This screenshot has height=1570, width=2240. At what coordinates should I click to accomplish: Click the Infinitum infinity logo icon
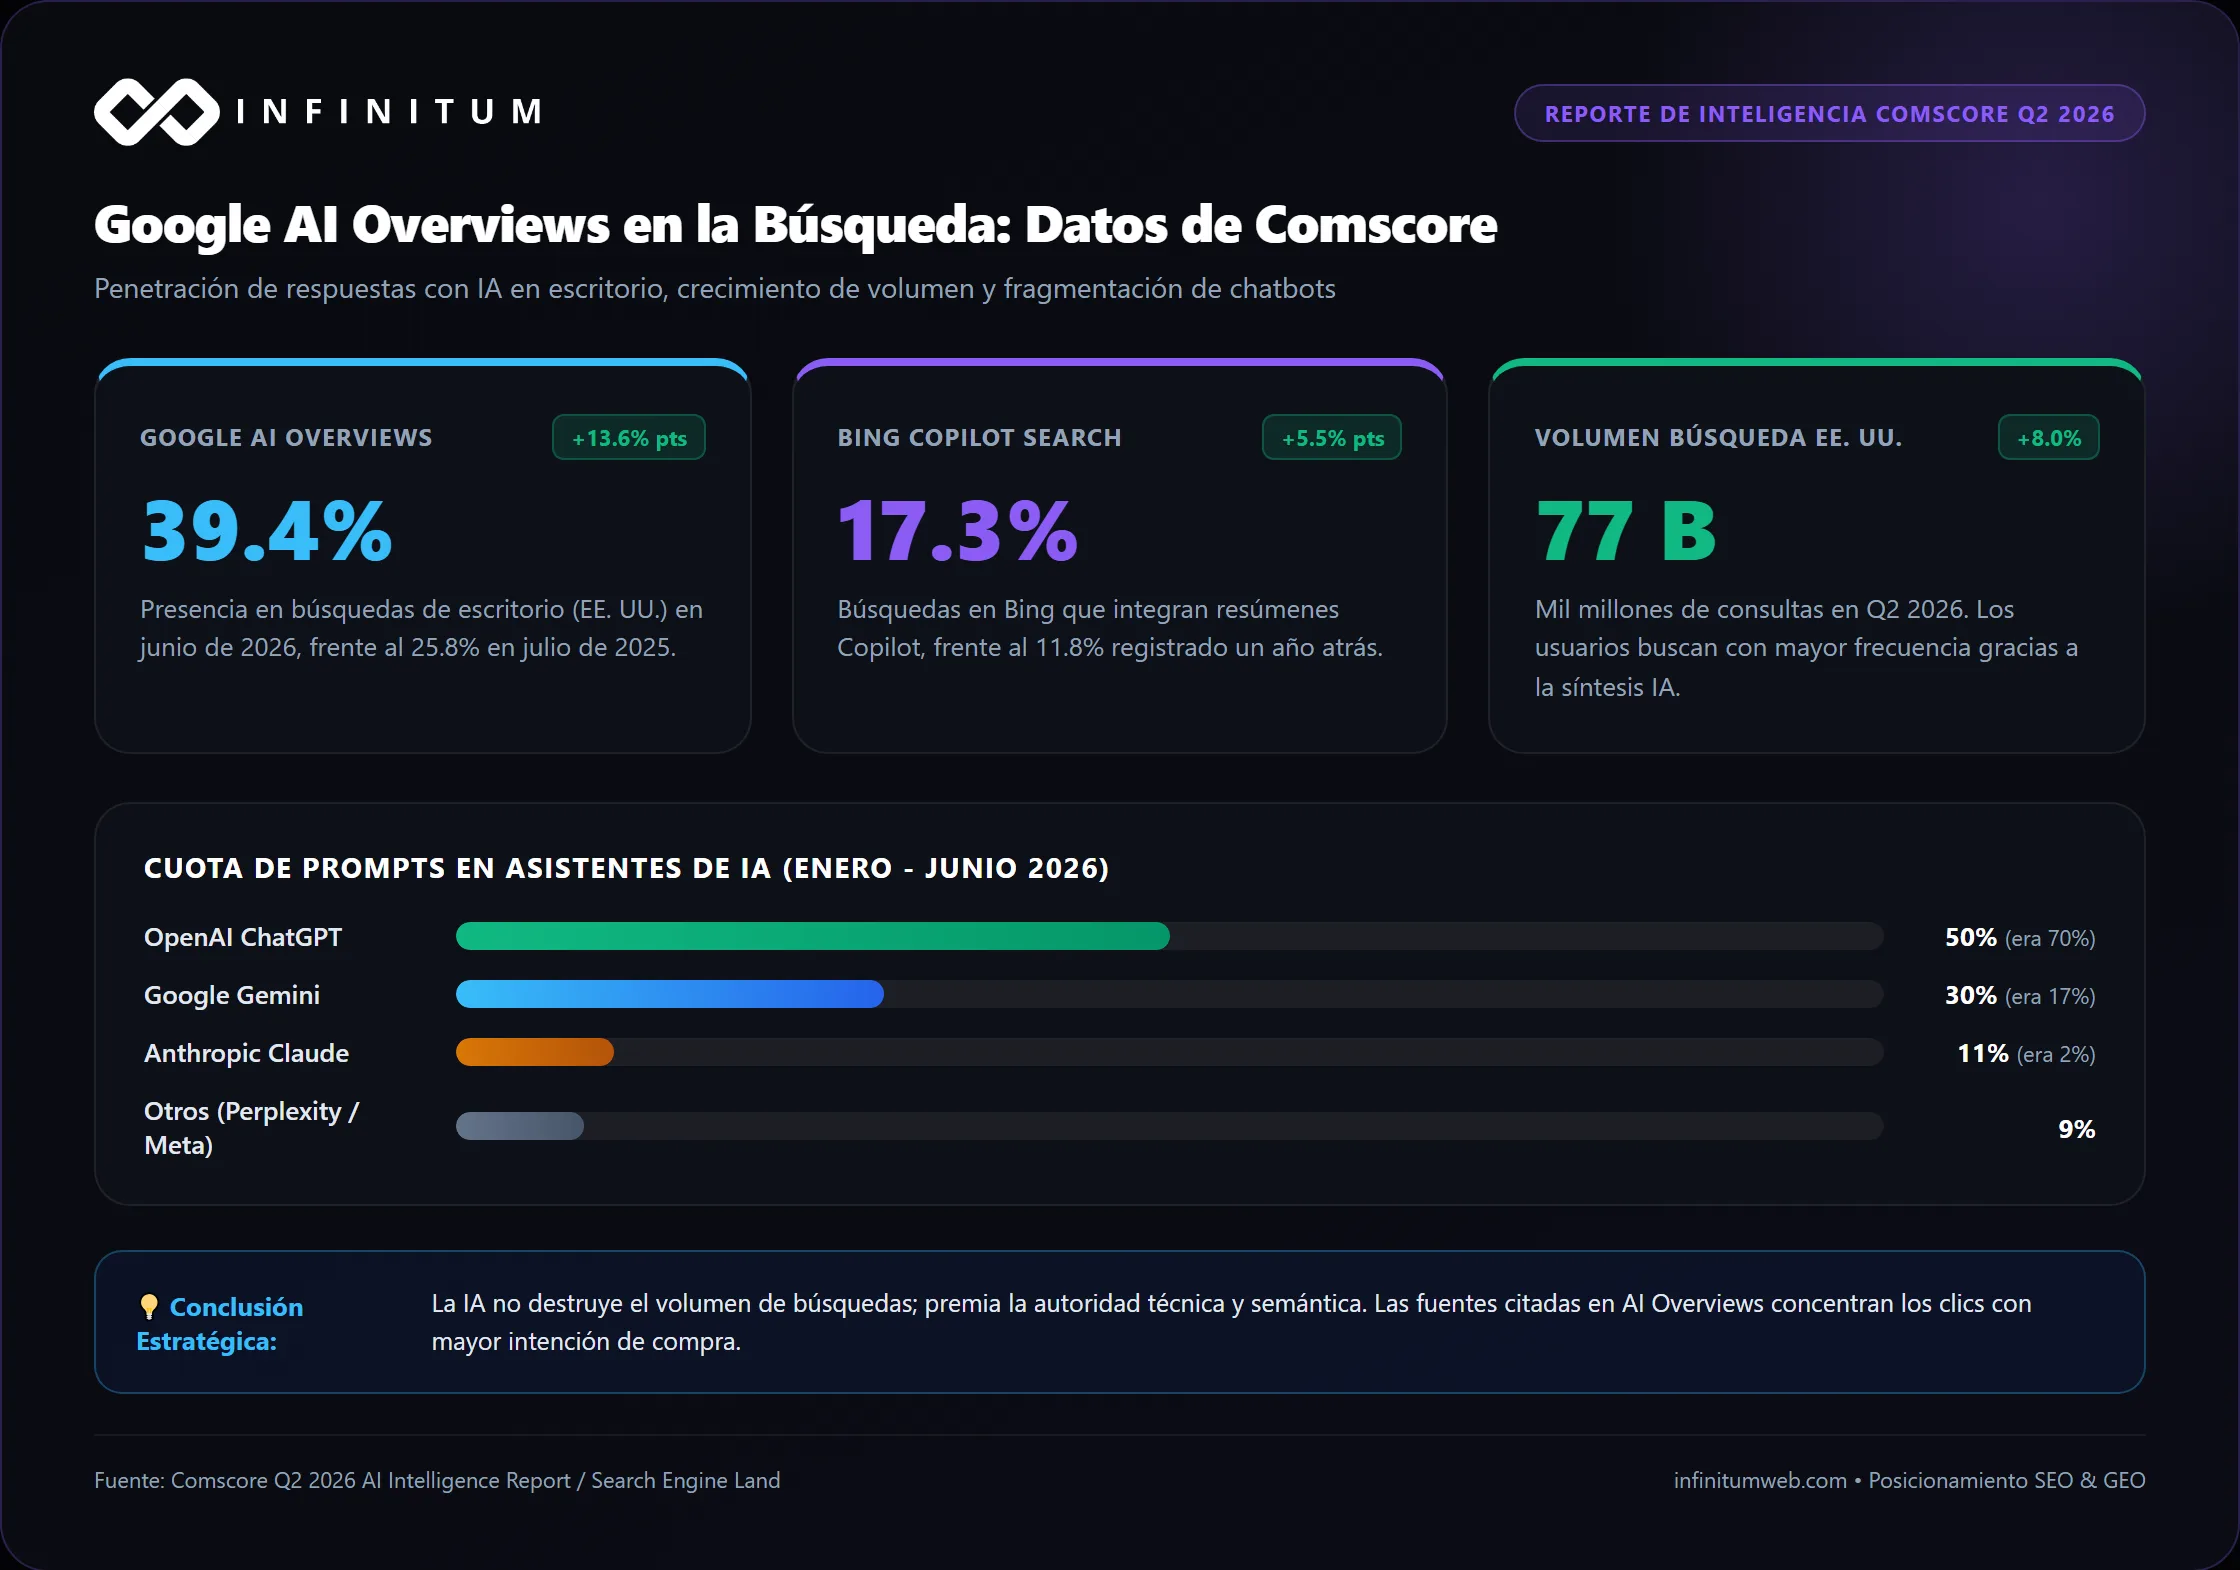[x=157, y=112]
